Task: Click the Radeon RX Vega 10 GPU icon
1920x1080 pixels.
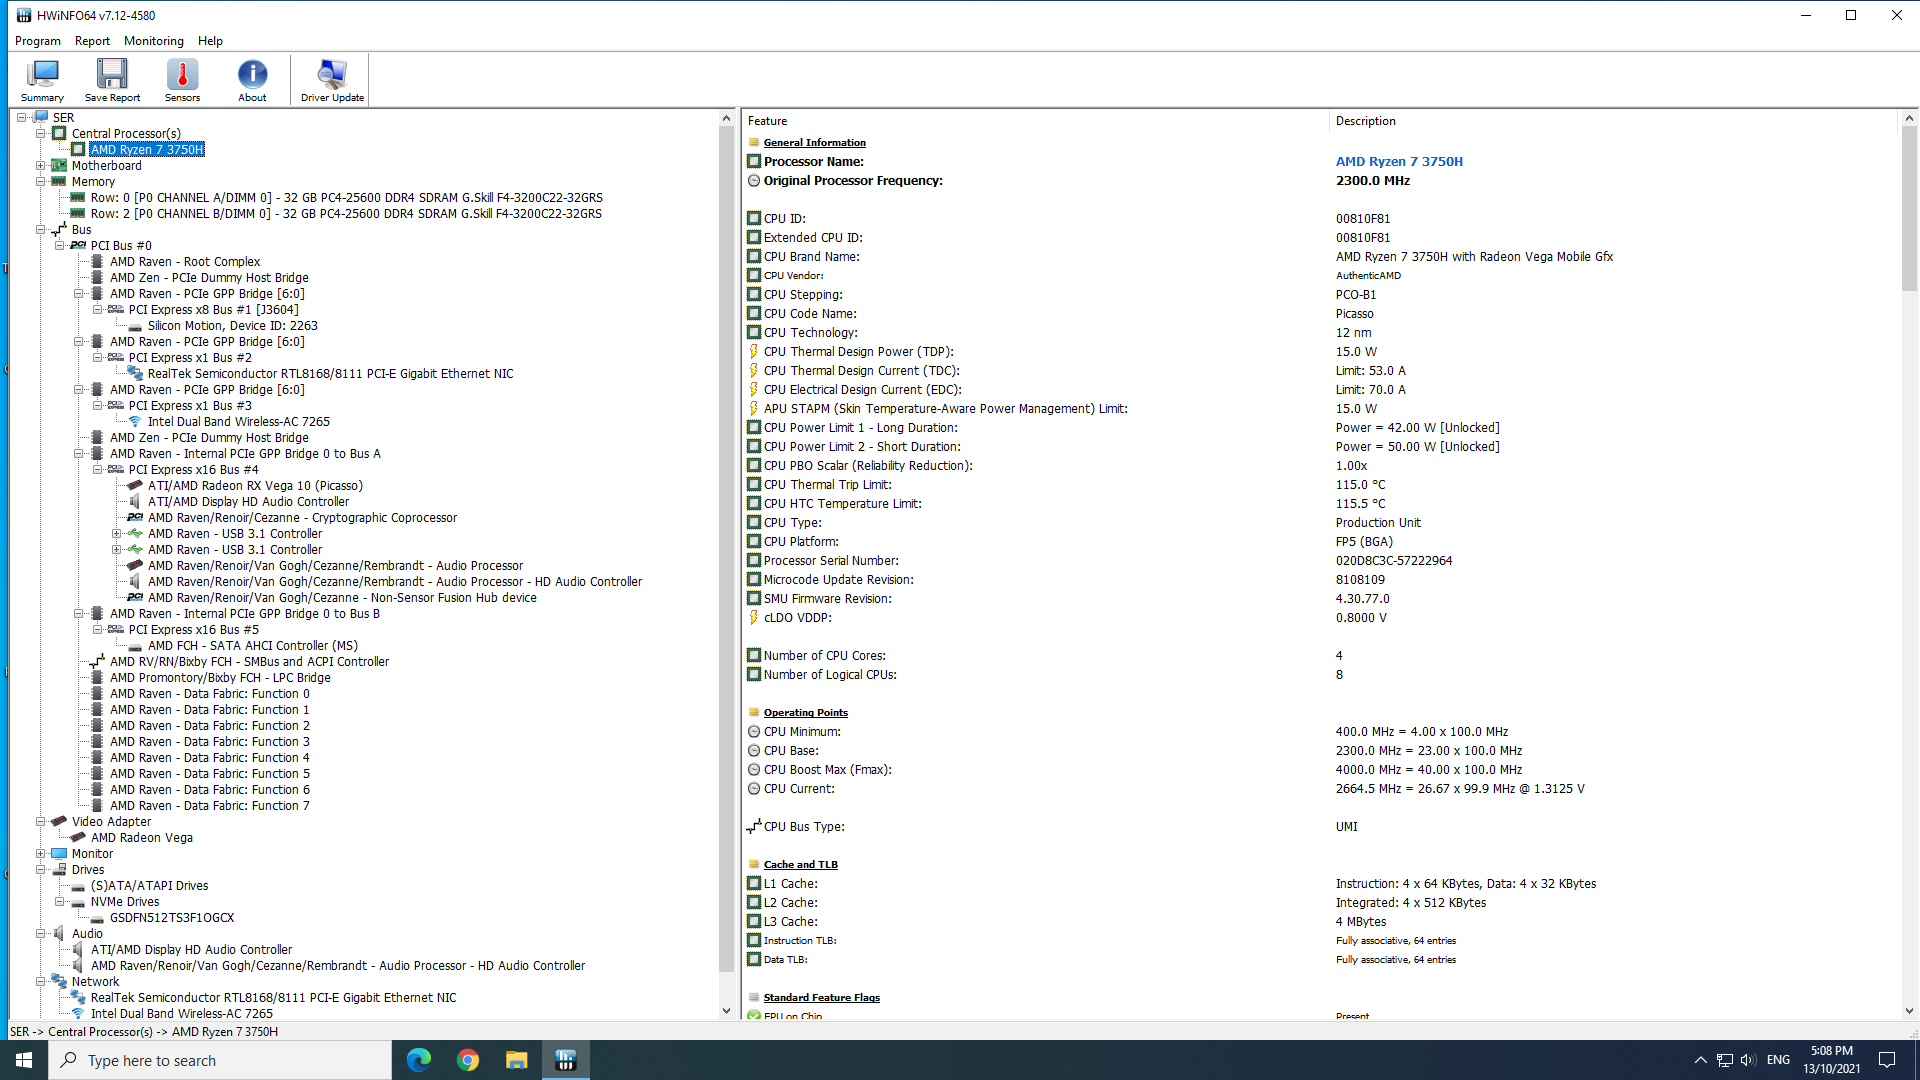Action: pyautogui.click(x=135, y=486)
